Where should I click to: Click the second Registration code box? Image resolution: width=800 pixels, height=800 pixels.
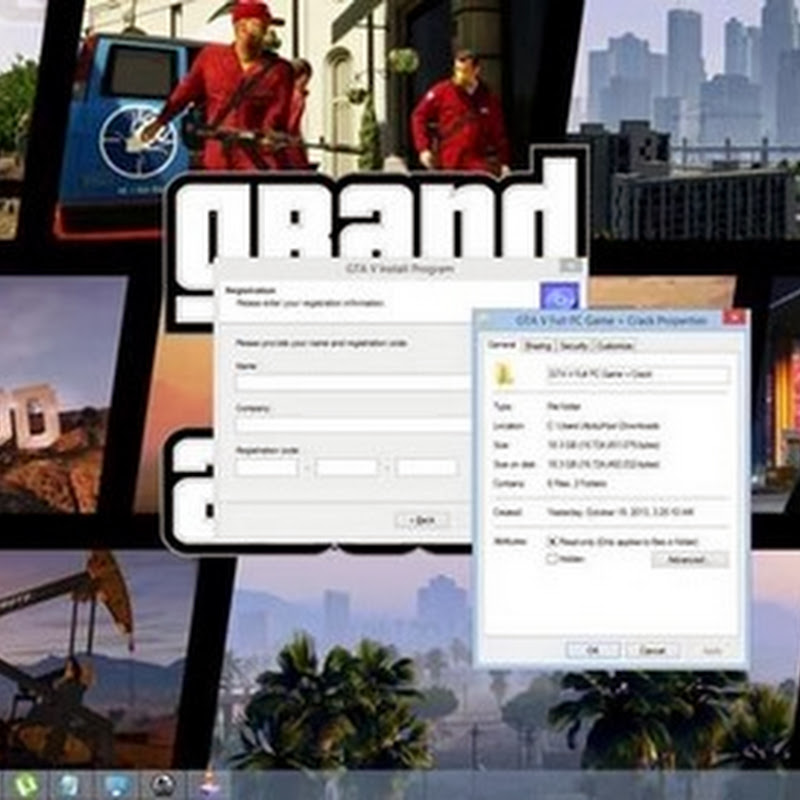pyautogui.click(x=347, y=467)
